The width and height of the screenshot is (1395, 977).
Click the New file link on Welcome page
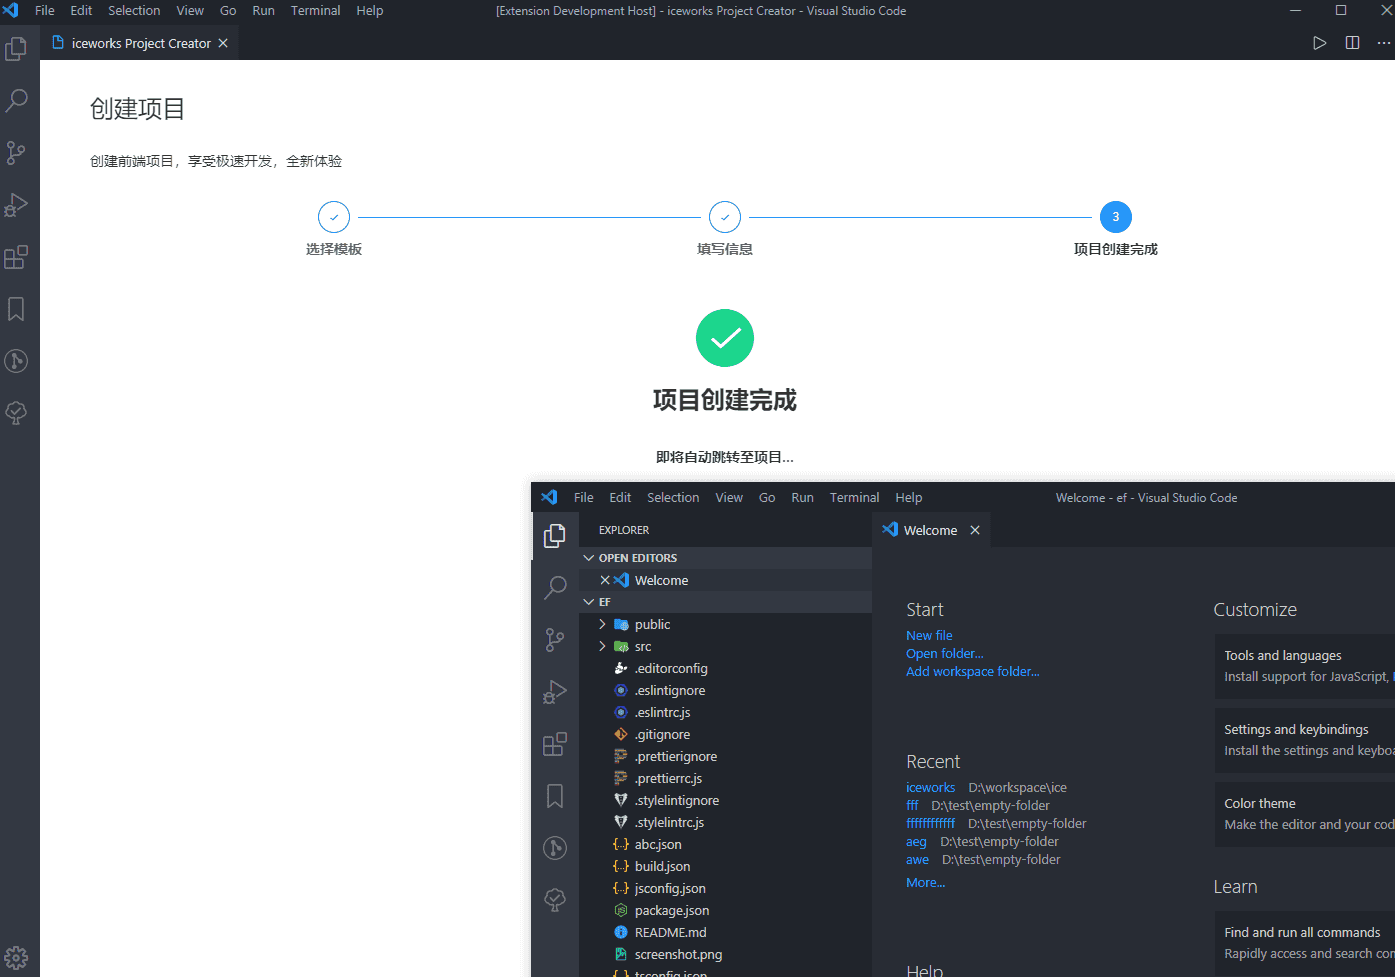929,635
